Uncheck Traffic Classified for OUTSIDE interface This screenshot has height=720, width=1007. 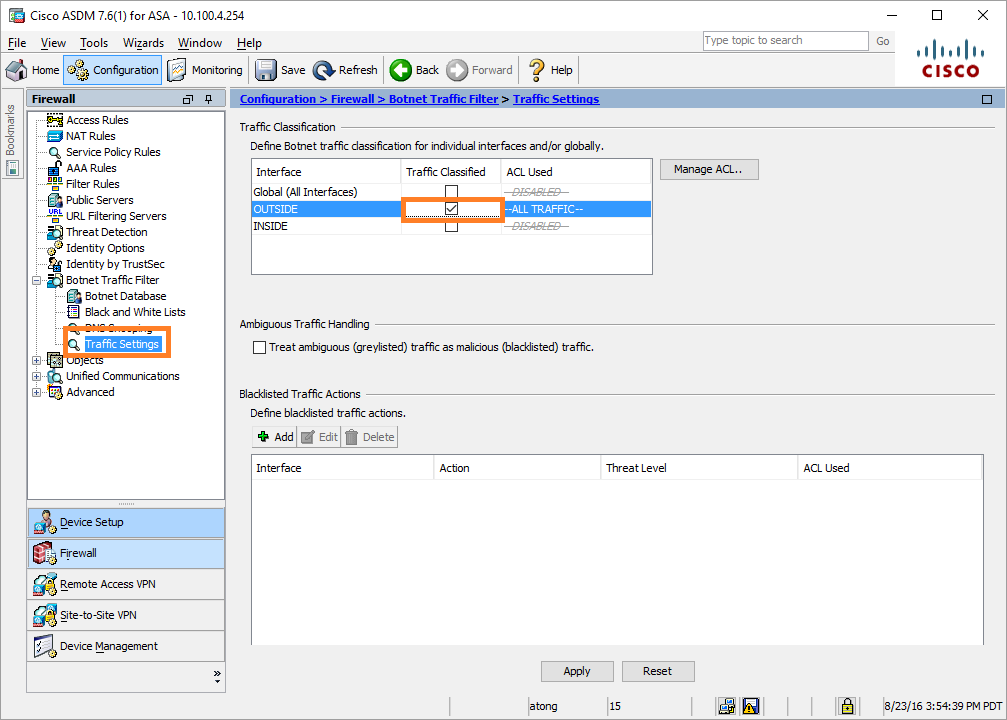click(x=452, y=209)
